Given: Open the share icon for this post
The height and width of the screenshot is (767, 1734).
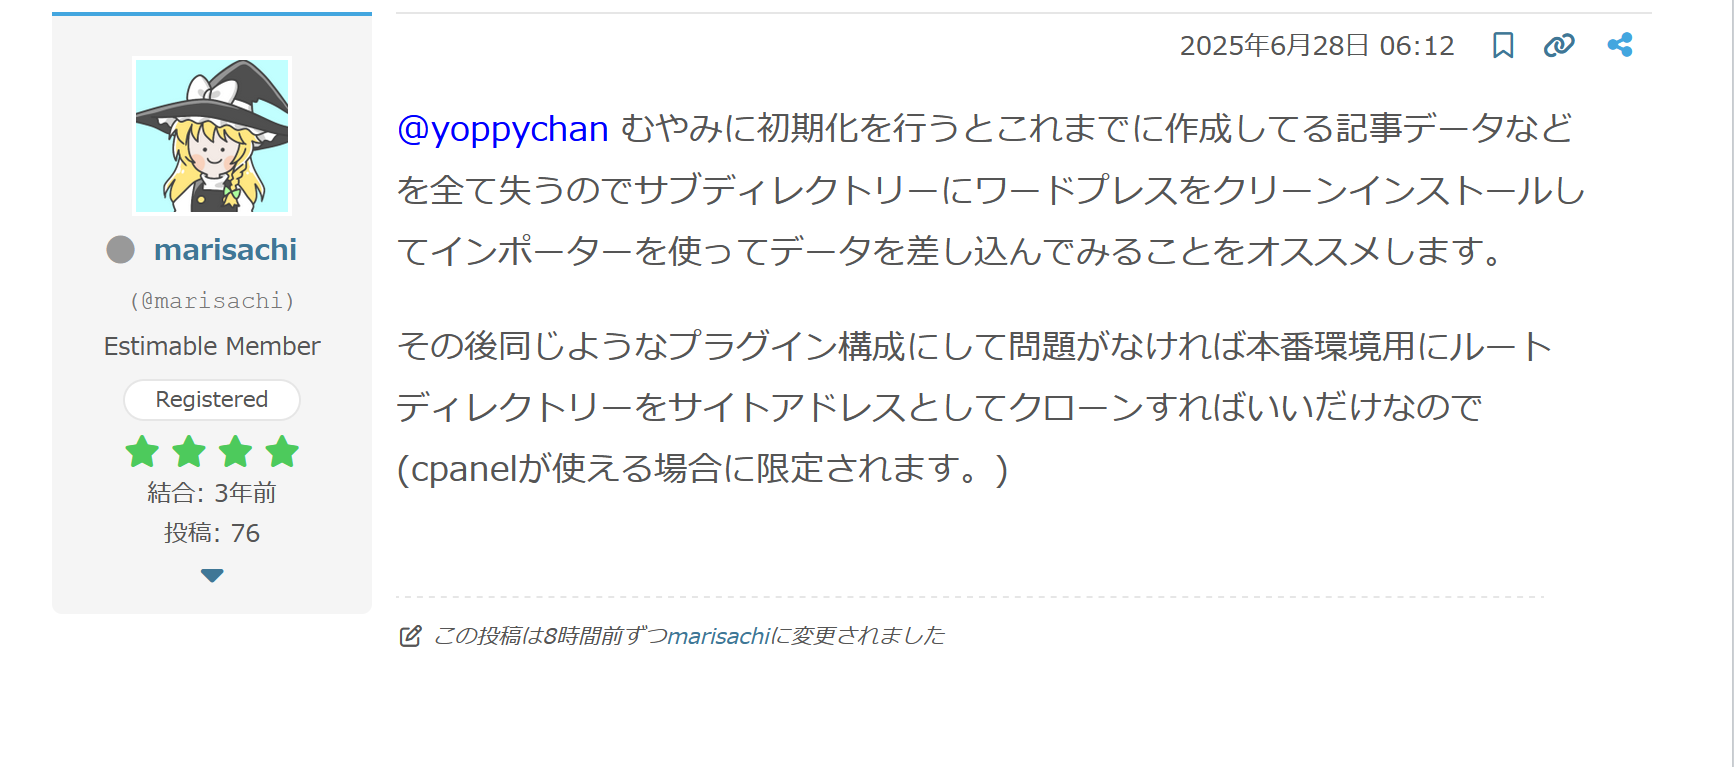Looking at the screenshot, I should click(1620, 45).
